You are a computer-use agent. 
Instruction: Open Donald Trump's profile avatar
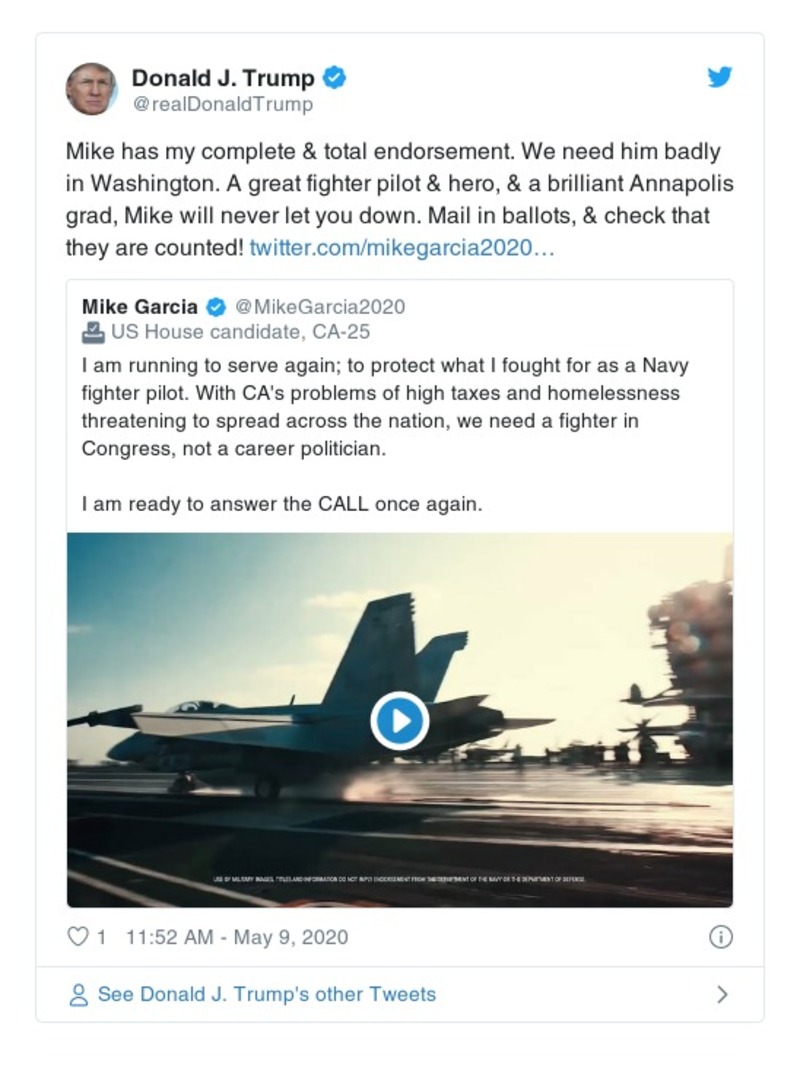[x=92, y=89]
